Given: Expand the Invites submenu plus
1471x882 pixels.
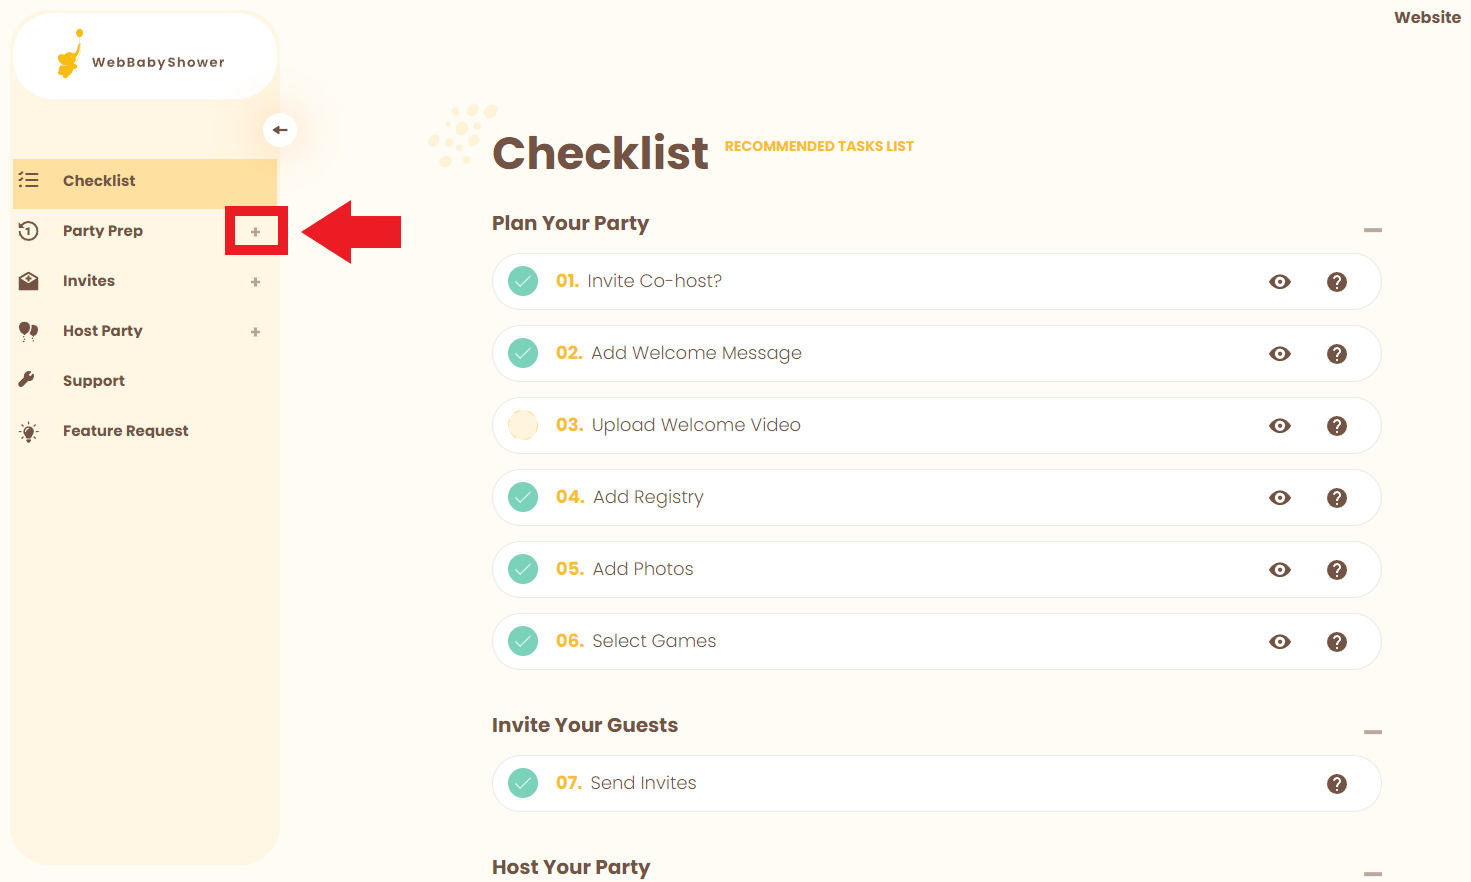Looking at the screenshot, I should pos(256,282).
